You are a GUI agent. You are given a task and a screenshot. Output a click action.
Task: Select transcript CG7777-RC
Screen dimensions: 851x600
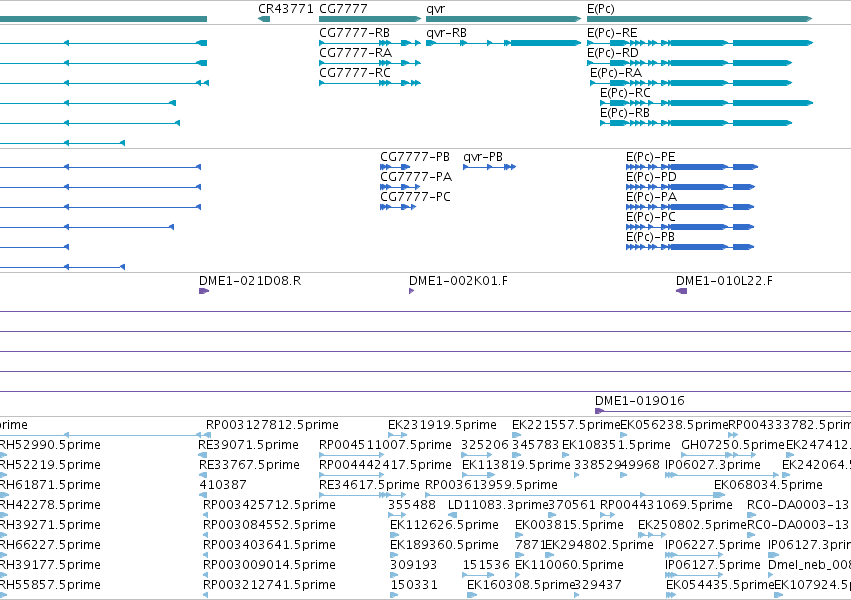click(x=355, y=73)
